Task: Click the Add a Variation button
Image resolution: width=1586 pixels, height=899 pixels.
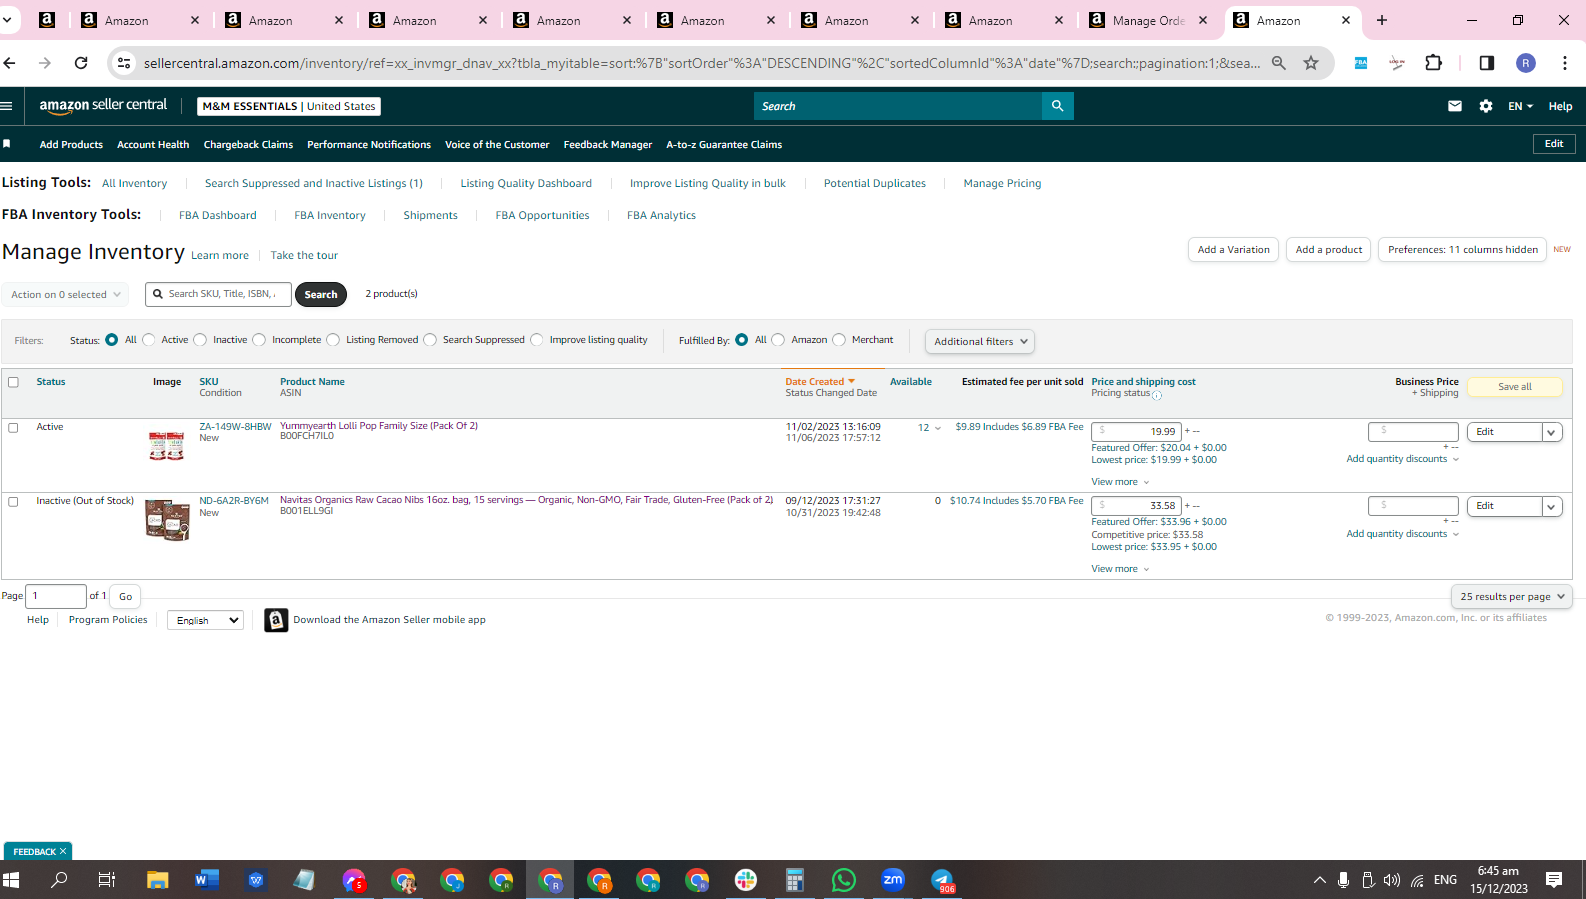Action: point(1233,250)
